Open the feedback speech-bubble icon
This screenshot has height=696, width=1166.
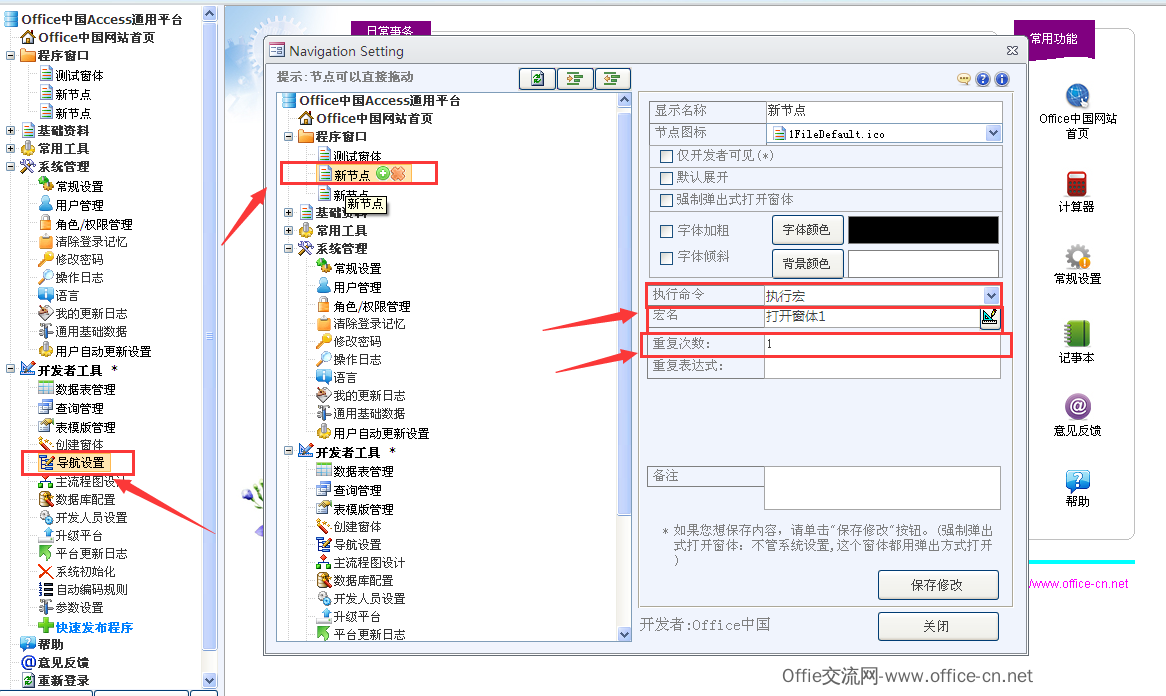pyautogui.click(x=964, y=79)
